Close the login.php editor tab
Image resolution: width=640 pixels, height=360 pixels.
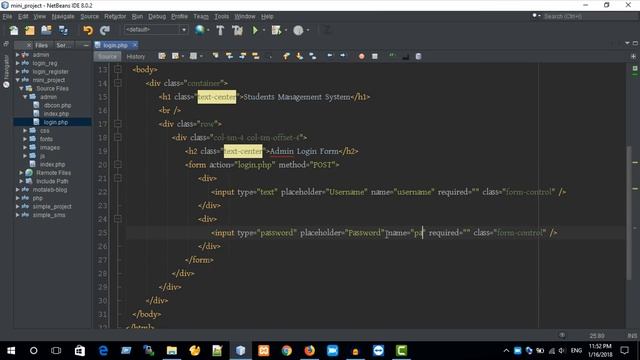click(x=135, y=45)
